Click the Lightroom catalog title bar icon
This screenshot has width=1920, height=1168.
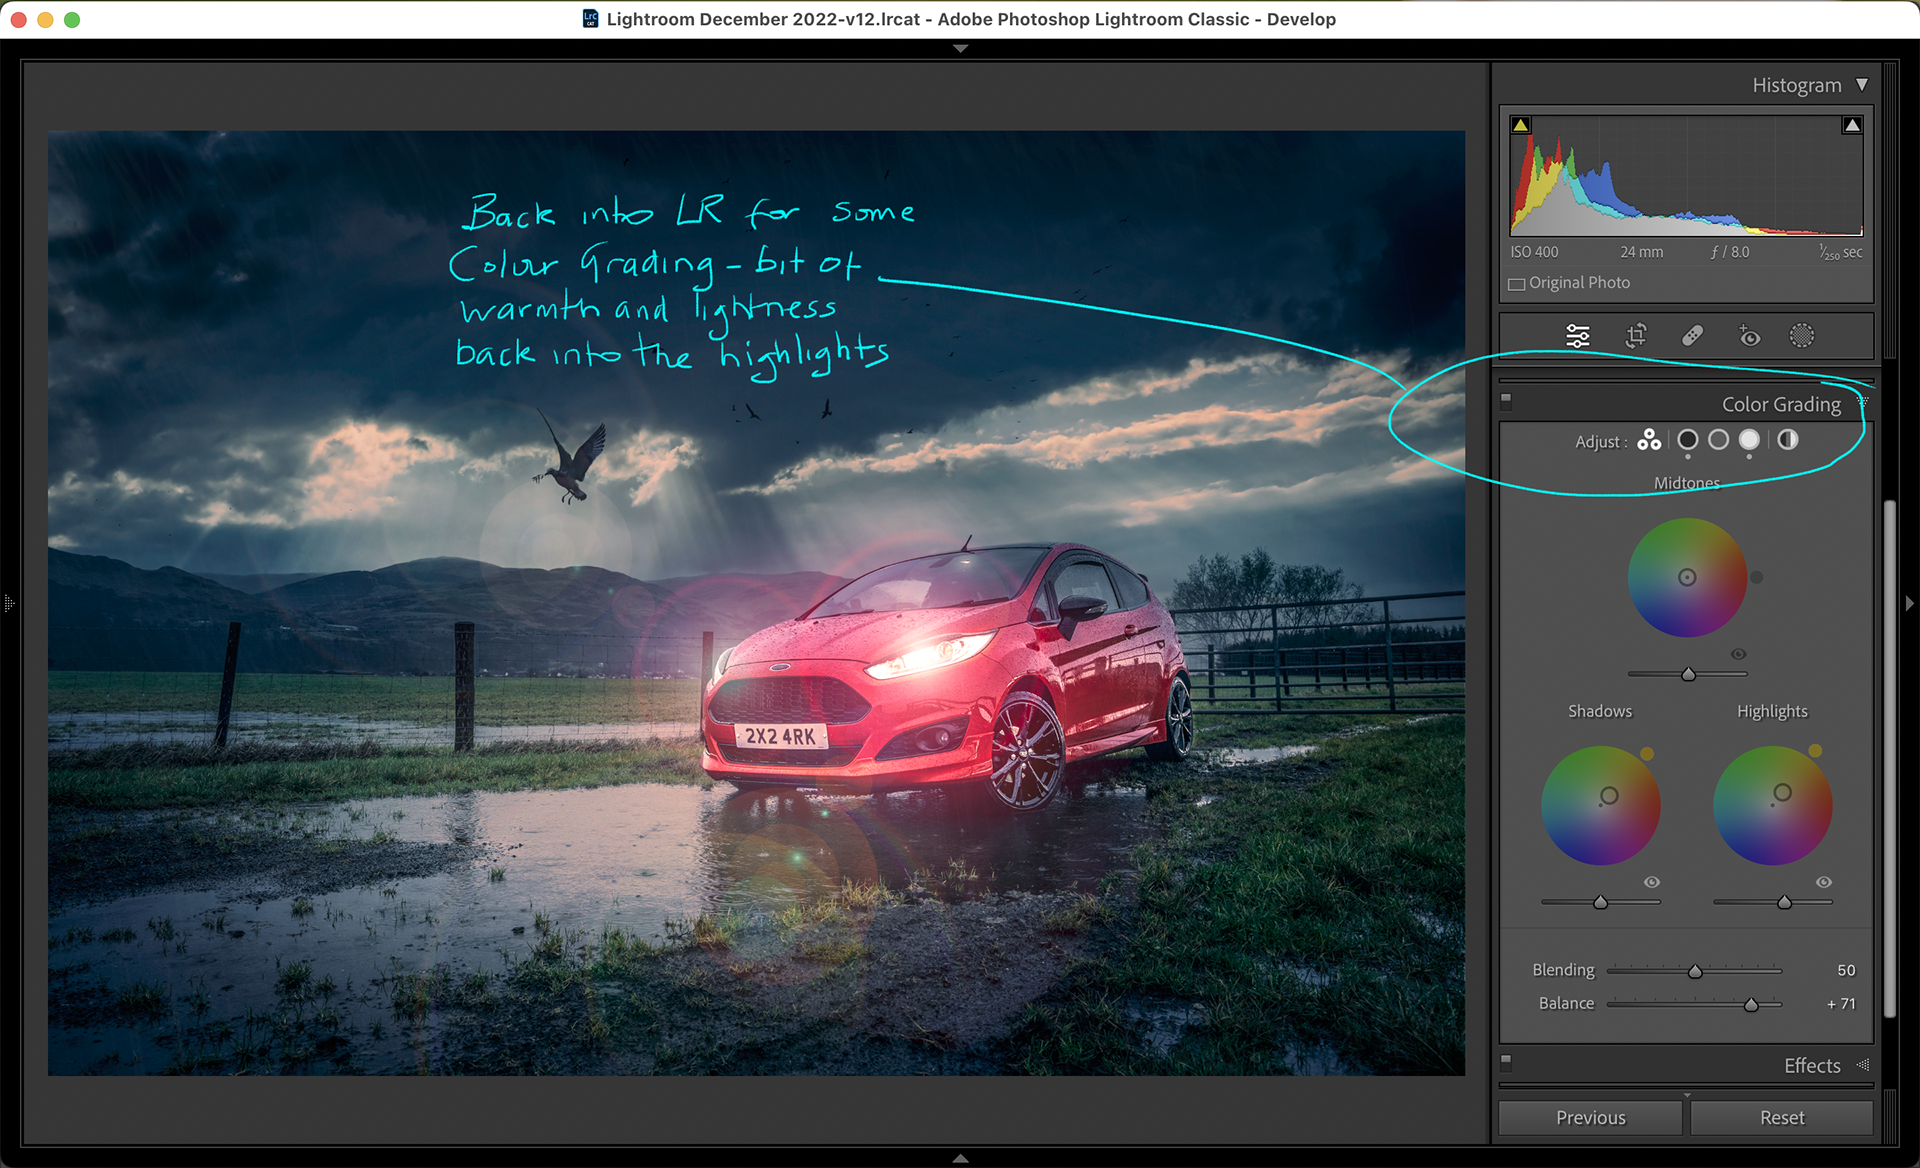pyautogui.click(x=591, y=19)
